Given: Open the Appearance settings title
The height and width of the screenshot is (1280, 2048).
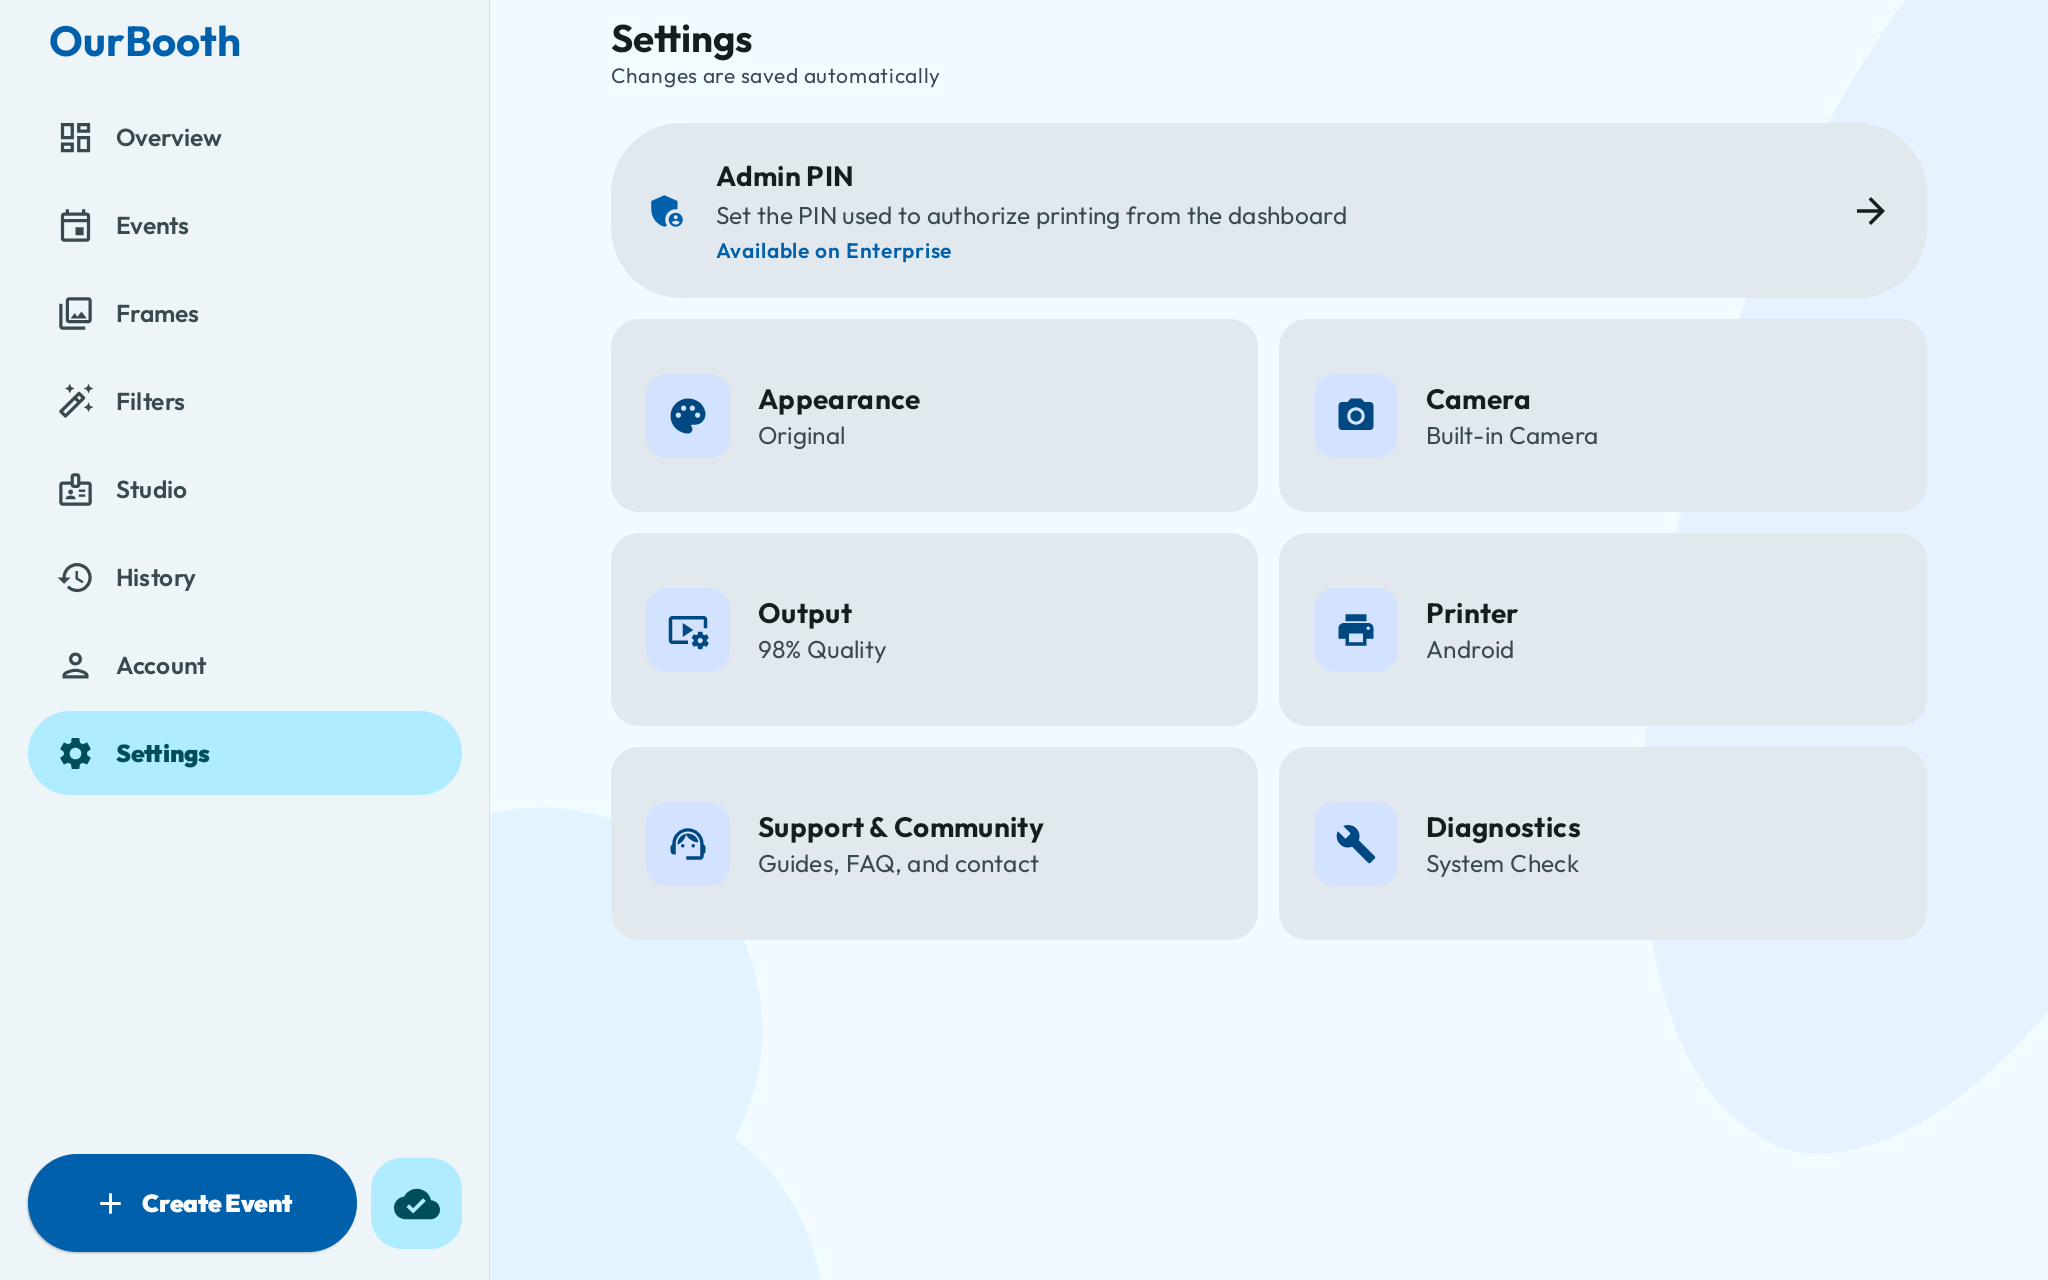Looking at the screenshot, I should [838, 400].
